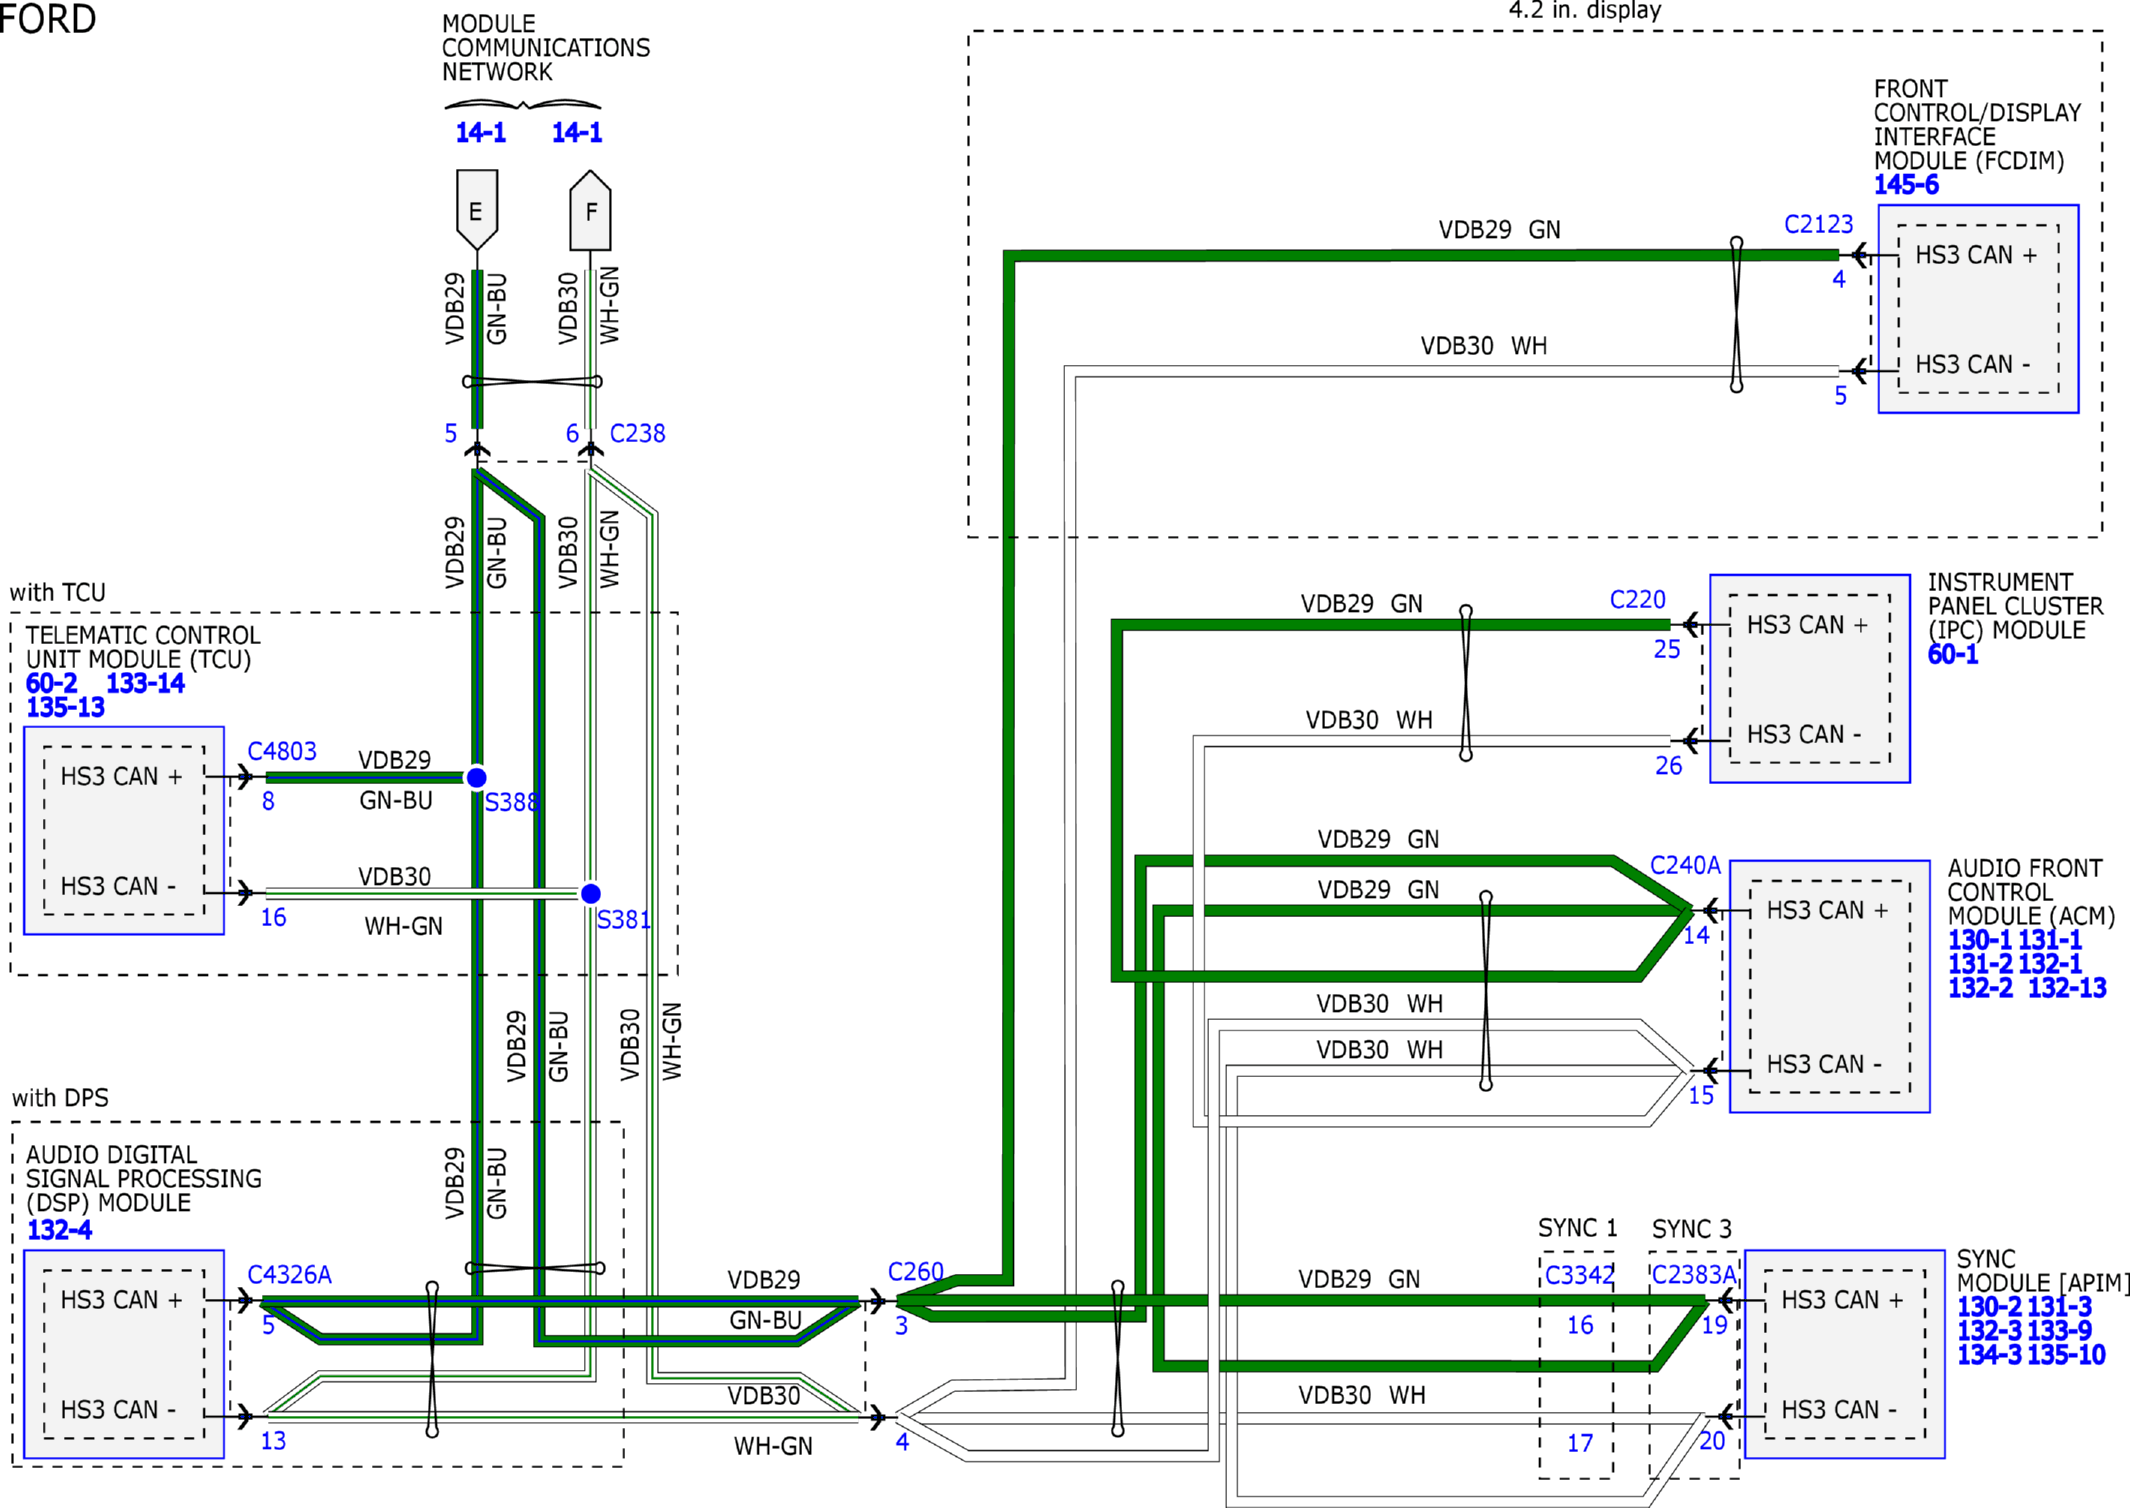
Task: Click the E off-page connector symbol
Action: tap(477, 210)
